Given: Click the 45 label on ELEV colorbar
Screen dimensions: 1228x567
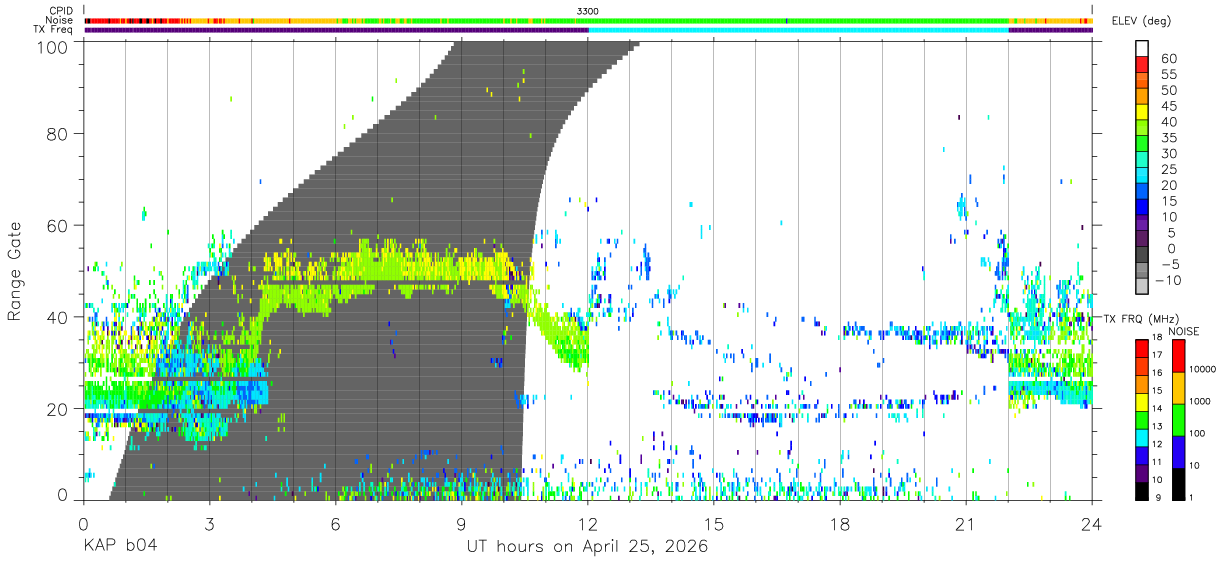Looking at the screenshot, I should click(1167, 106).
